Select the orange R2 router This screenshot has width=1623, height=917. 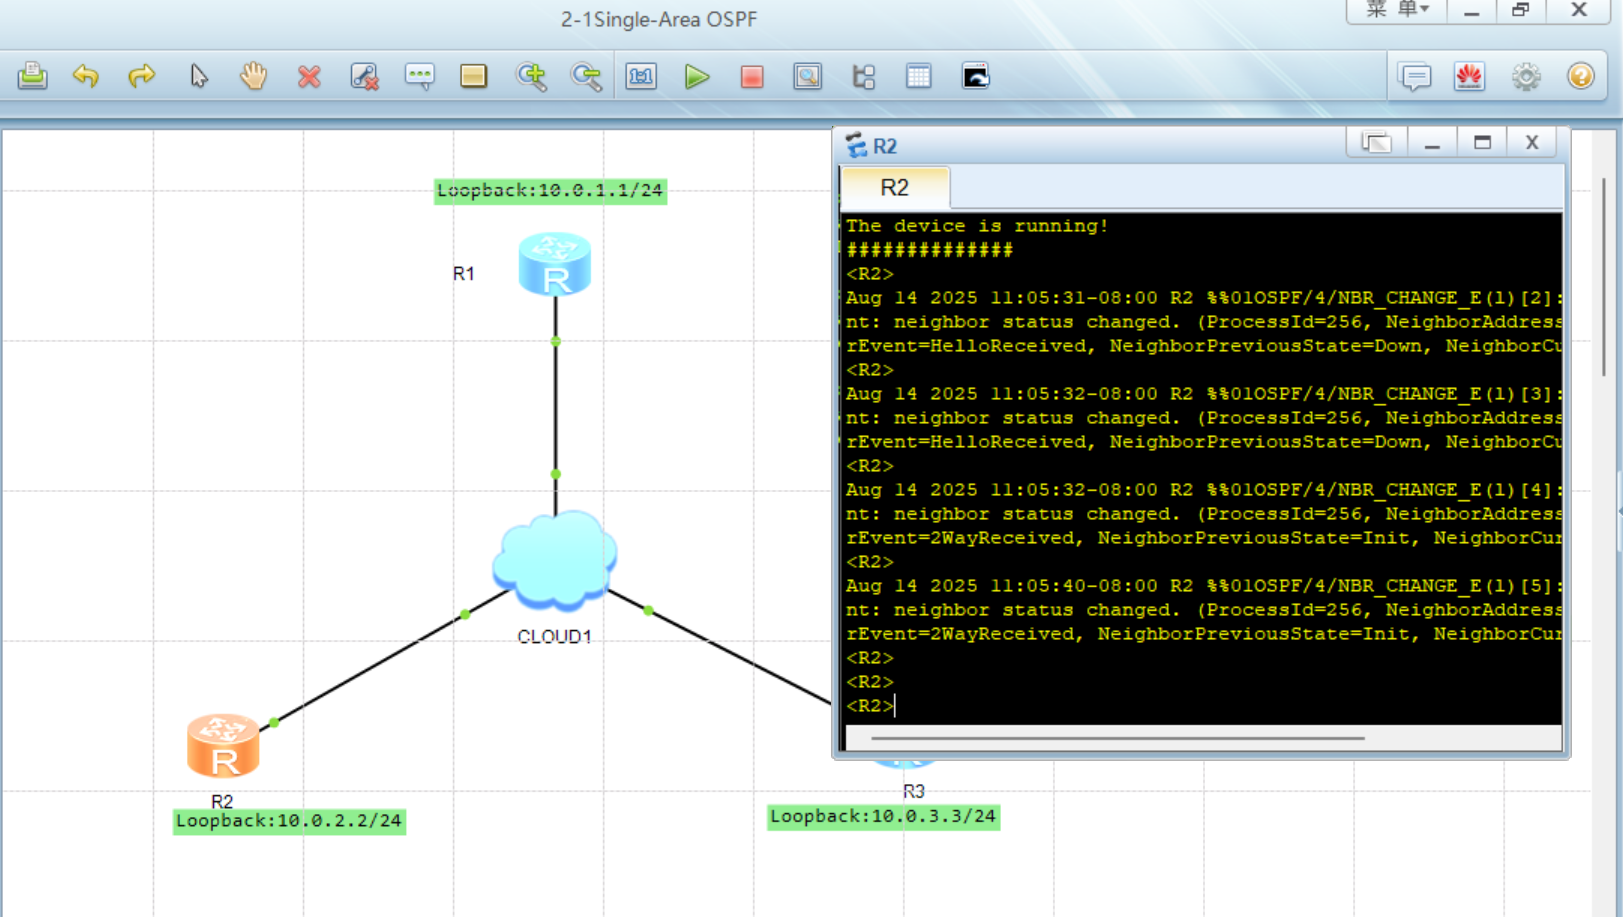point(223,746)
